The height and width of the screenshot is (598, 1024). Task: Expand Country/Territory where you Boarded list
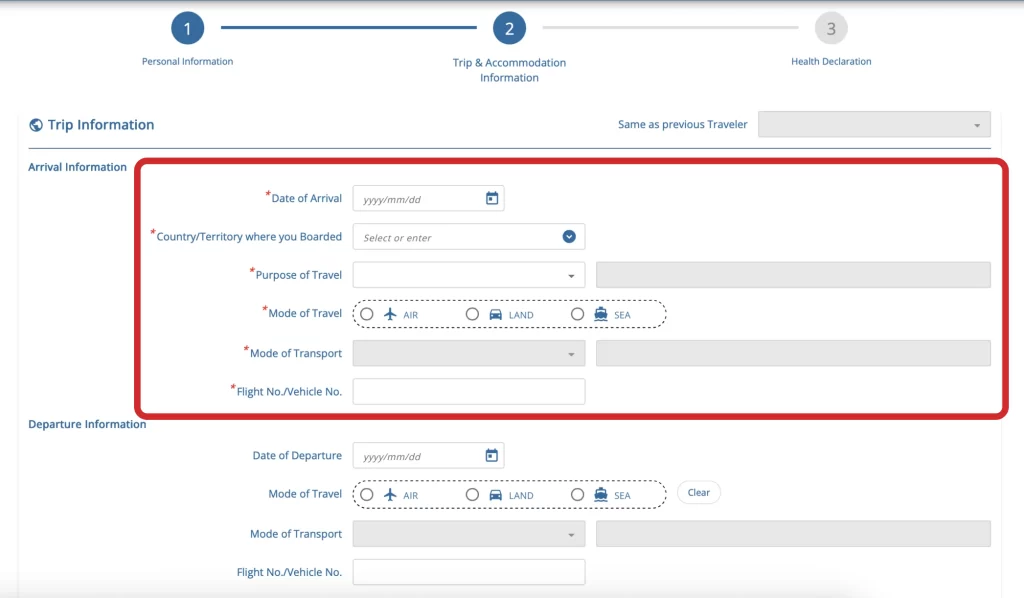coord(569,236)
